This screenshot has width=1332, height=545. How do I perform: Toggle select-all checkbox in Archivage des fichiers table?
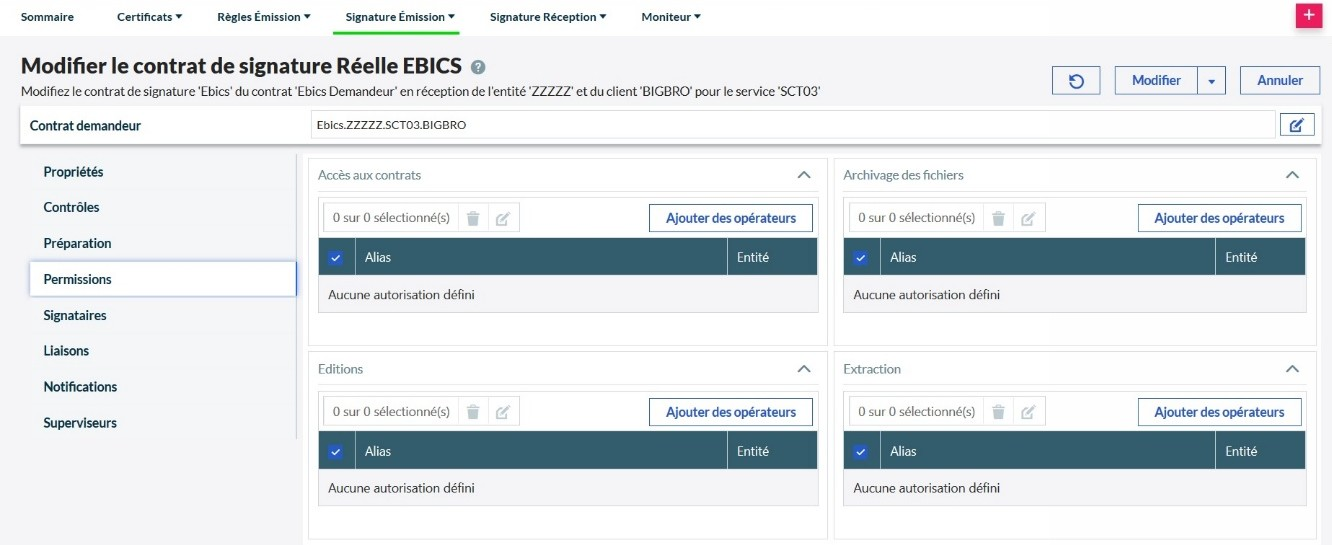(x=861, y=257)
